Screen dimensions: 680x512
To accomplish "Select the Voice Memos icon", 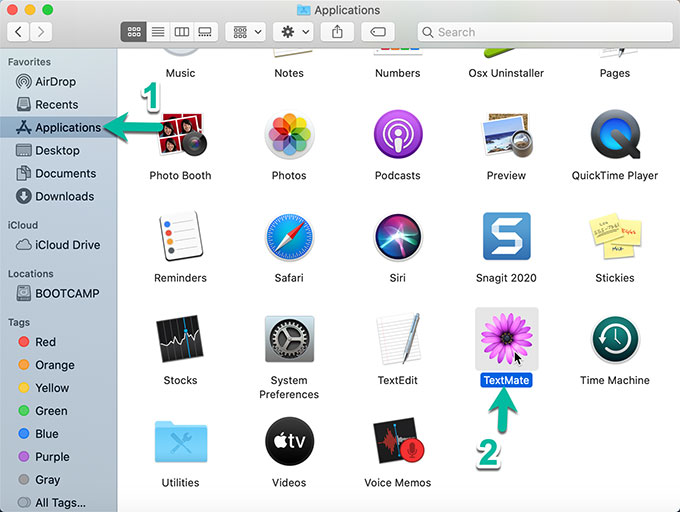I will (399, 441).
